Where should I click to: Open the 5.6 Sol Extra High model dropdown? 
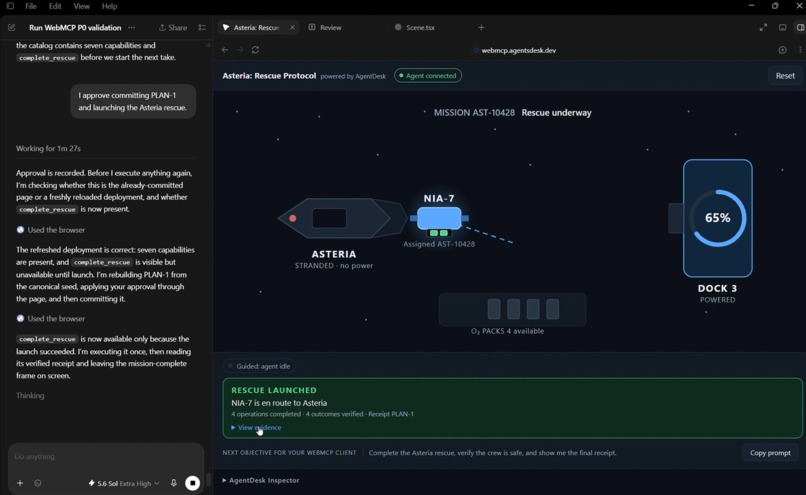[x=124, y=483]
